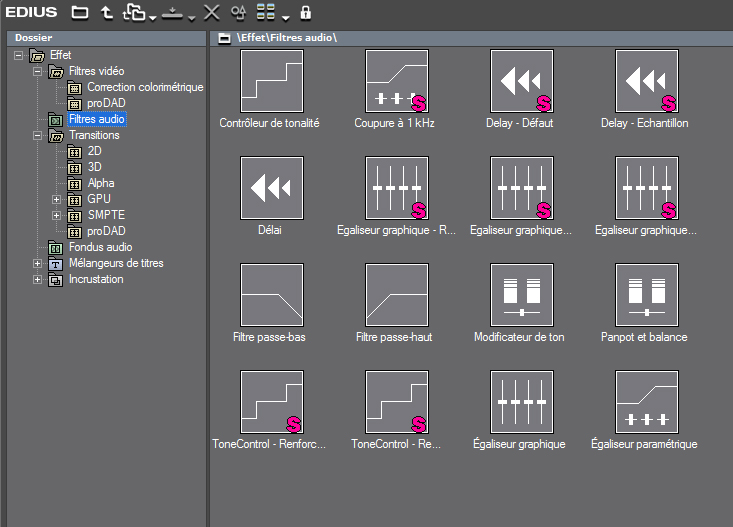This screenshot has height=527, width=733.
Task: Select the SMPTE folder label
Action: point(107,215)
